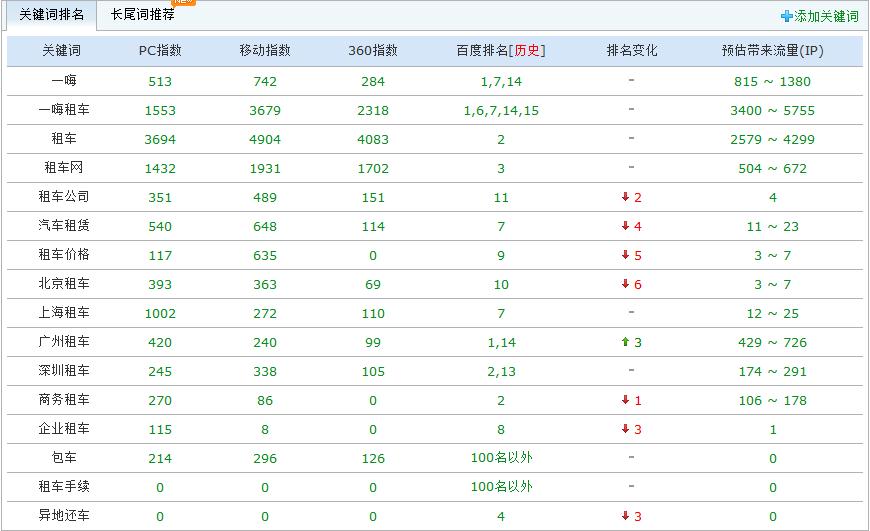This screenshot has height=531, width=870.
Task: Click the 预估带来流量(IP) column header
Action: pos(773,51)
